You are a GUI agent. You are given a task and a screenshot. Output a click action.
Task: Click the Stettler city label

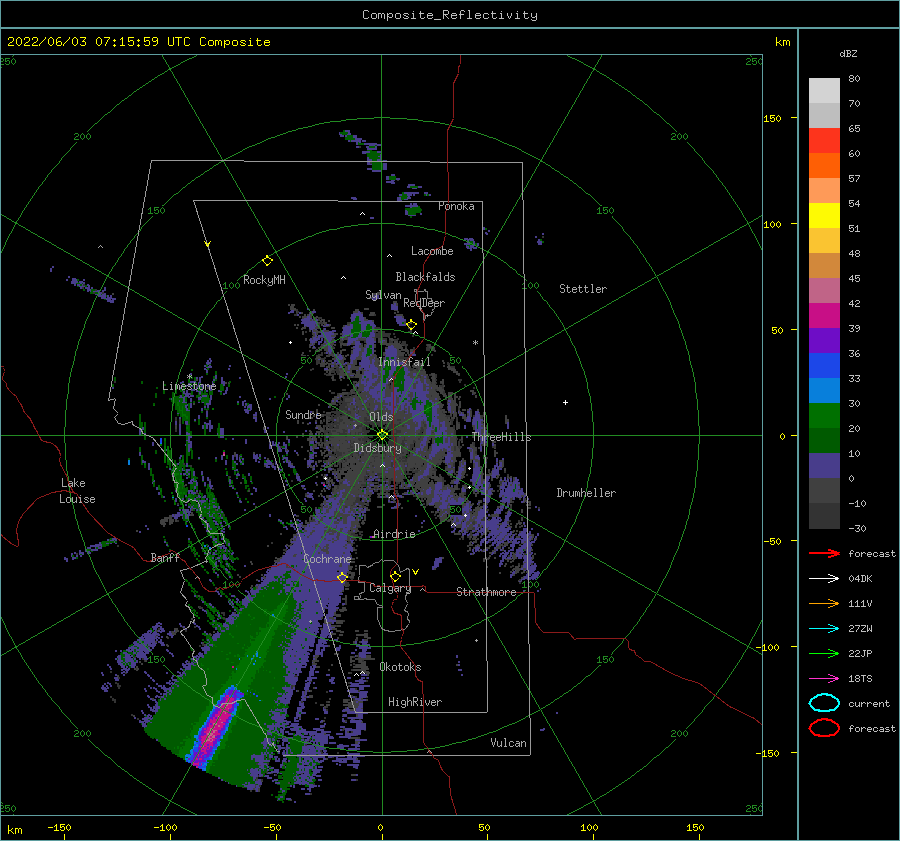tap(583, 289)
